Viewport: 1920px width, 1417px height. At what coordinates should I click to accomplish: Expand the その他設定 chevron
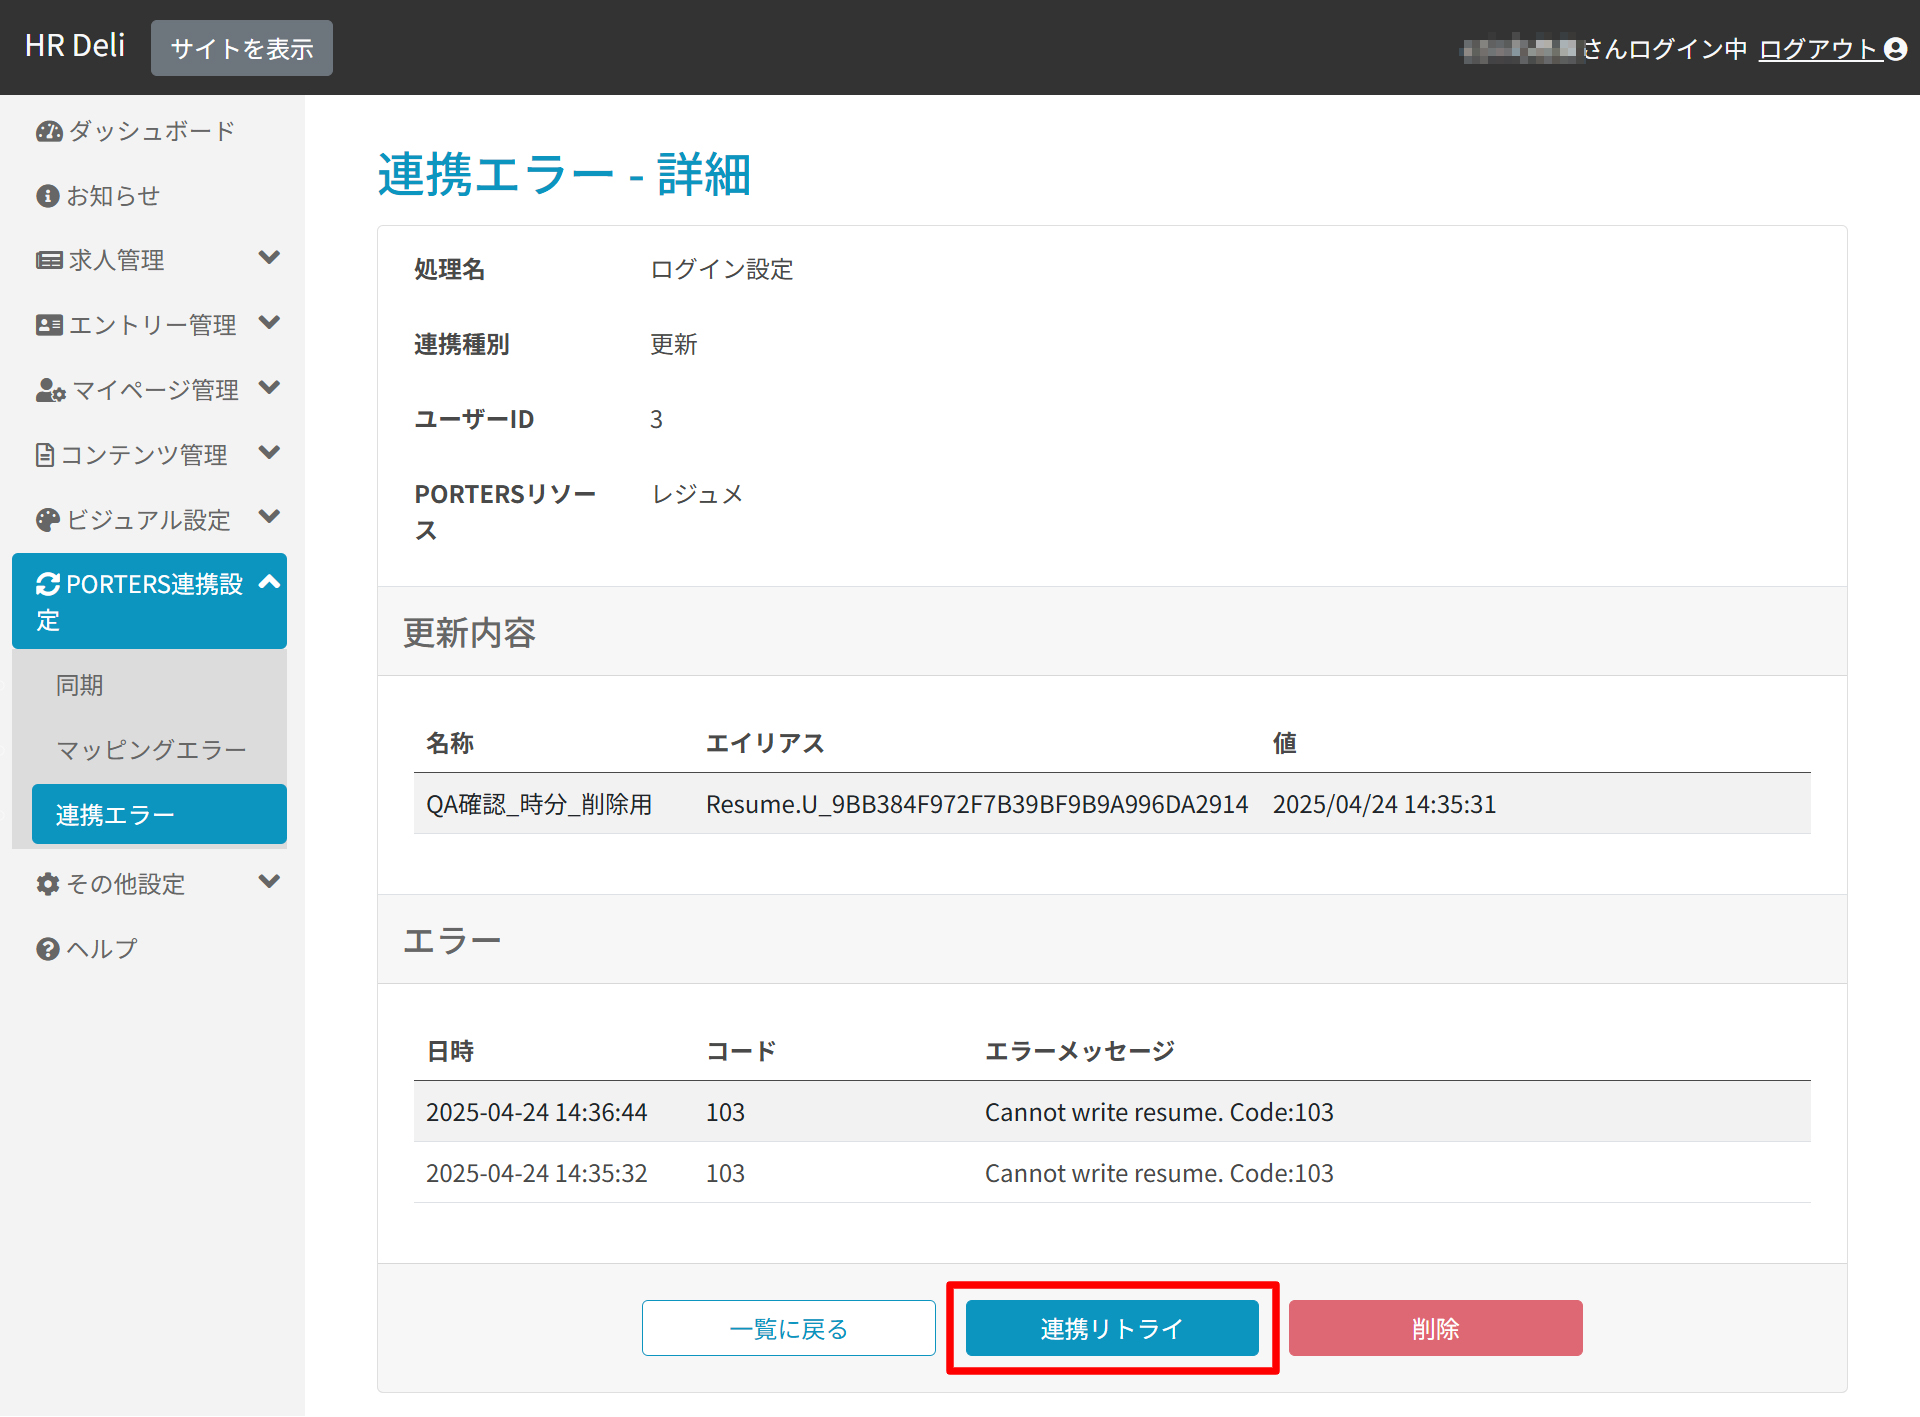pyautogui.click(x=269, y=882)
